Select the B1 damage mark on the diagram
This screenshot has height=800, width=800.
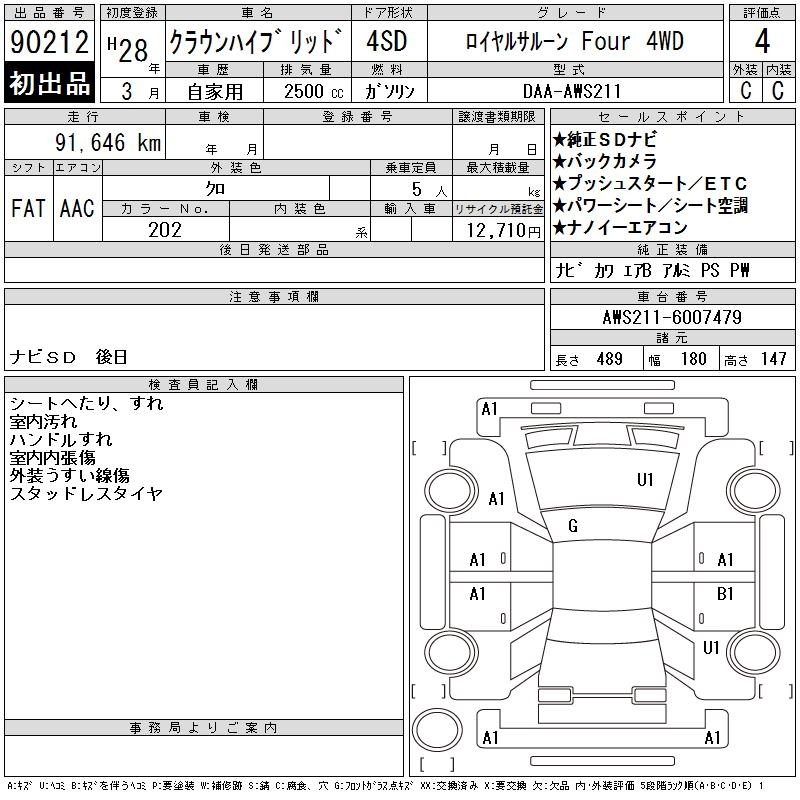[x=726, y=594]
